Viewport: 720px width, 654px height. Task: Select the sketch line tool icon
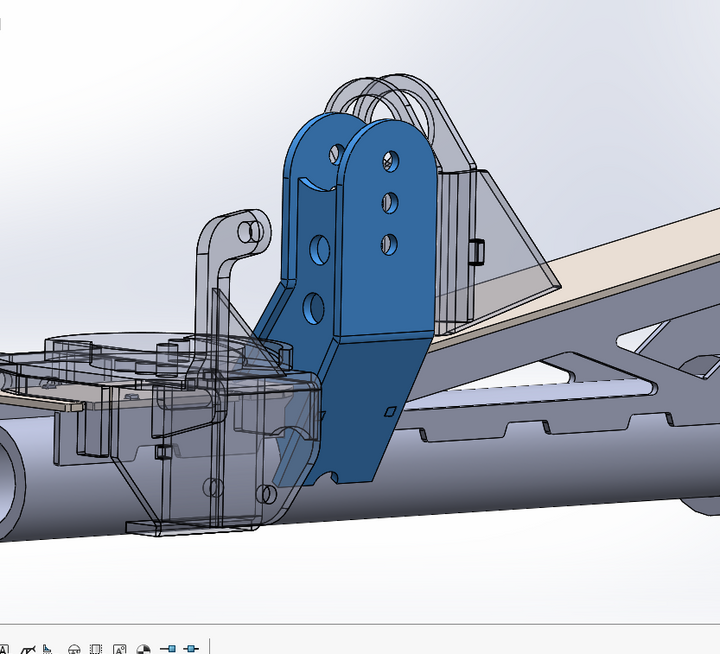(x=28, y=649)
